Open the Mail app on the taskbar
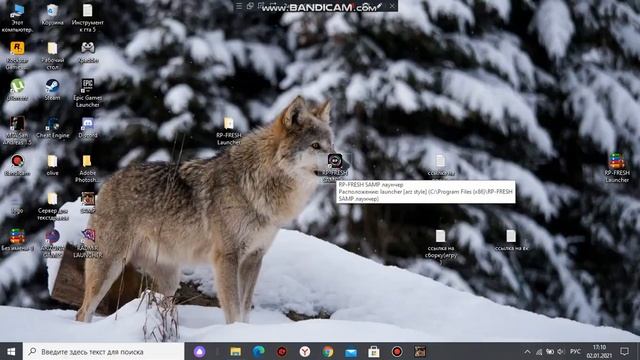Screen dimensions: 640x360 [351, 351]
